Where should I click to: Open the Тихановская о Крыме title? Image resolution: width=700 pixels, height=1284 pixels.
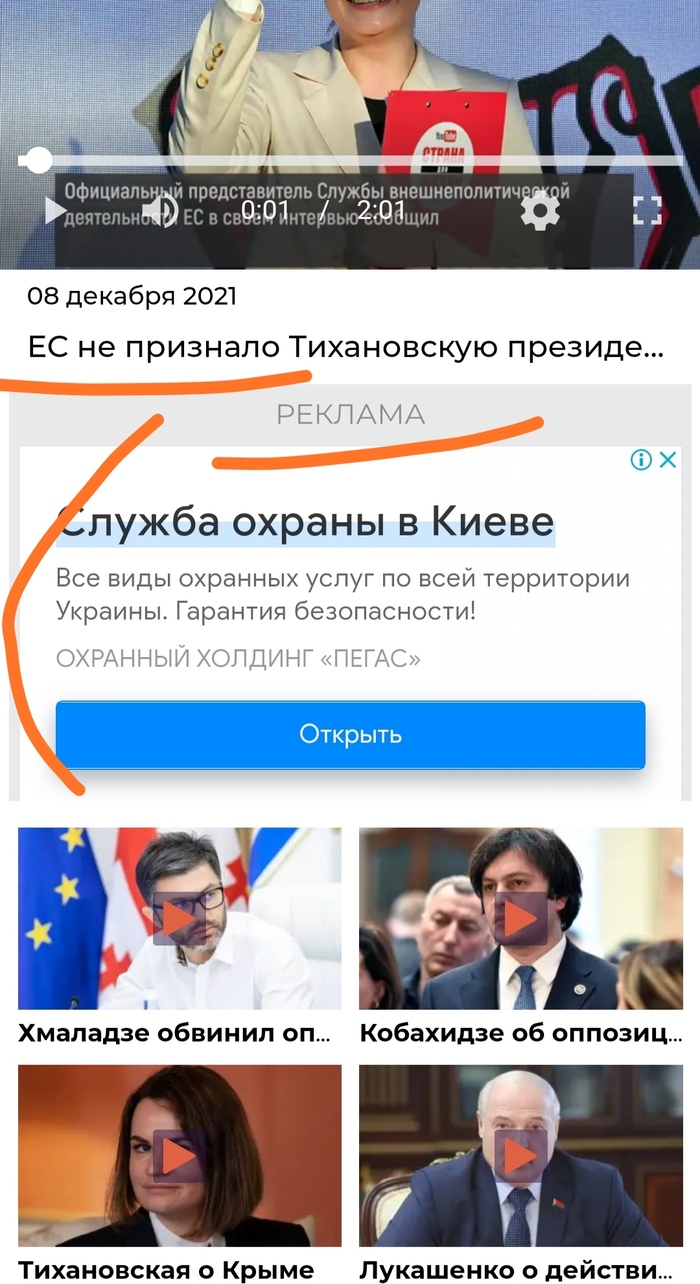click(166, 1270)
